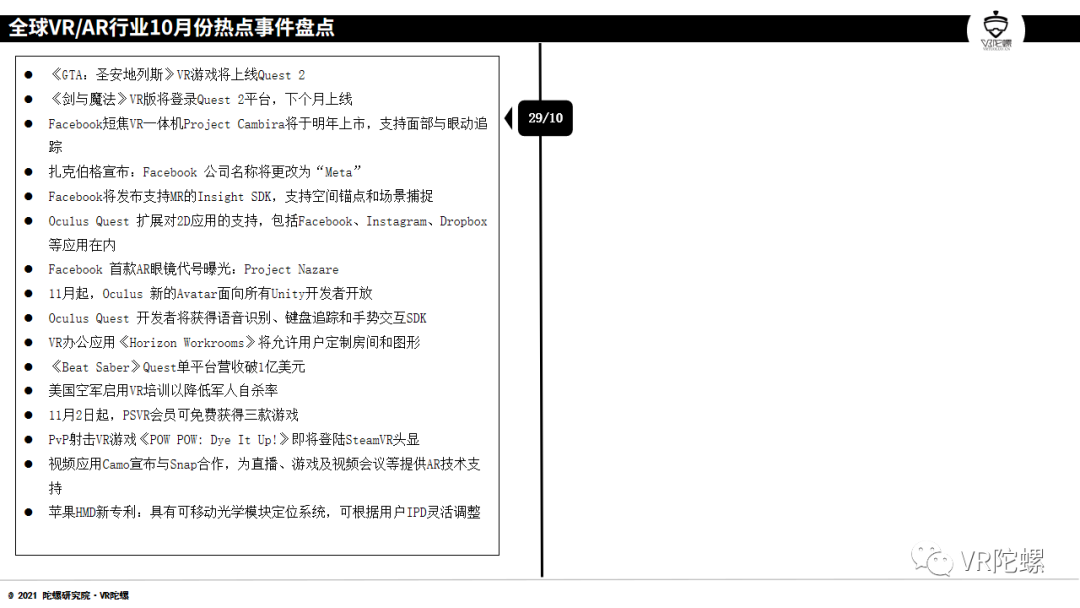Click the line Oculus Quest 扩展对2D应用的支持

[268, 233]
